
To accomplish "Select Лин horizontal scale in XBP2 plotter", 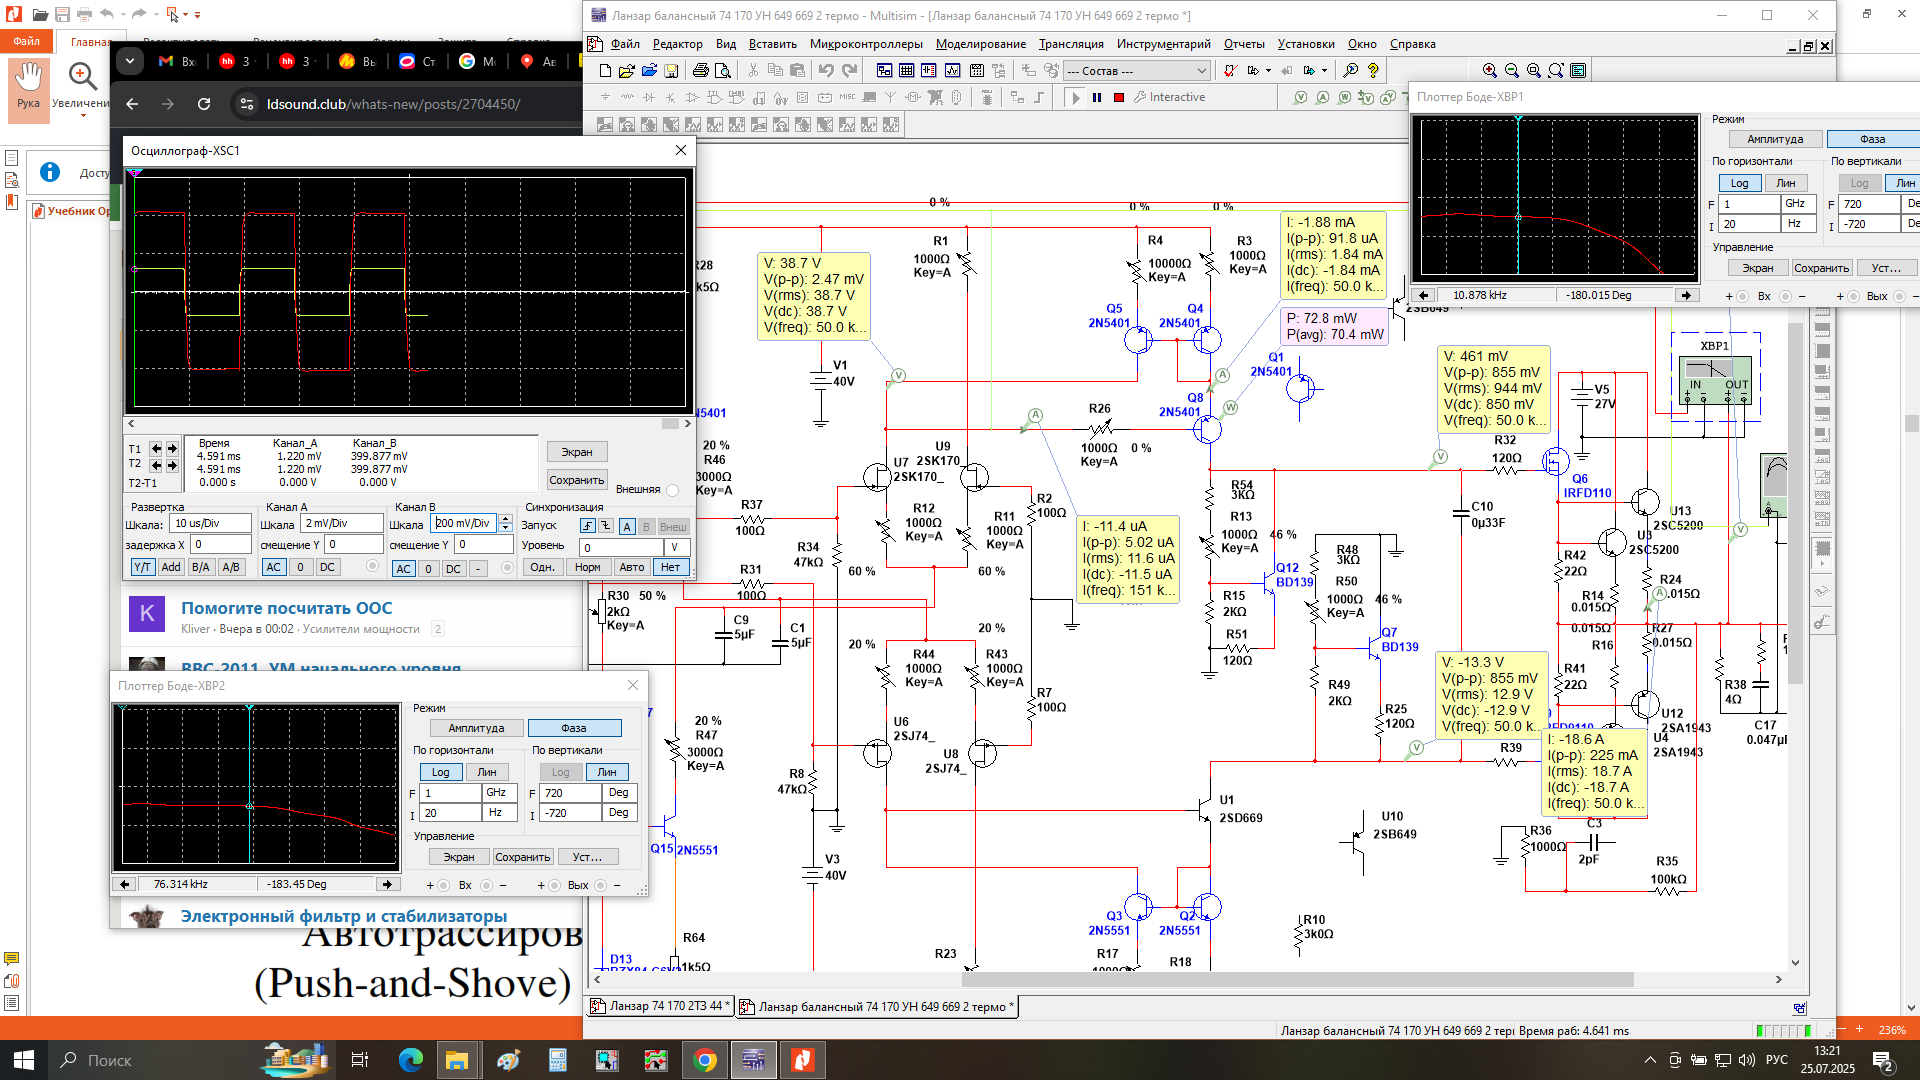I will pyautogui.click(x=487, y=772).
